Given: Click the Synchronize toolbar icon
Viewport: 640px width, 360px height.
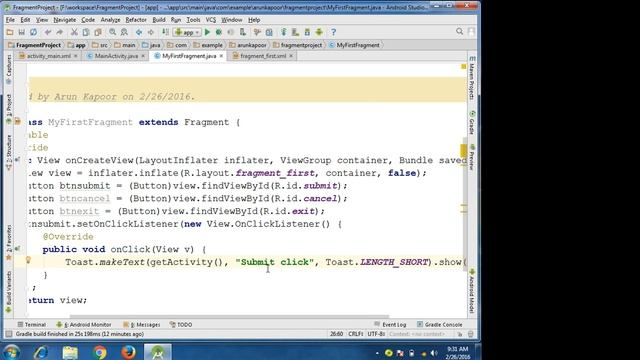Looking at the screenshot, I should point(33,32).
